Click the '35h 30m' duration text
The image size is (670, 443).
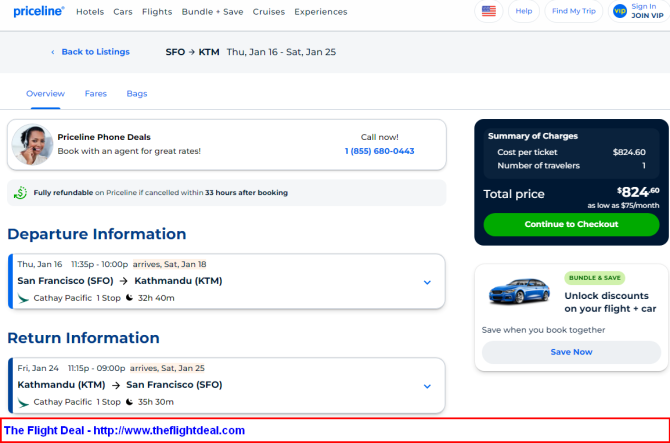click(156, 402)
